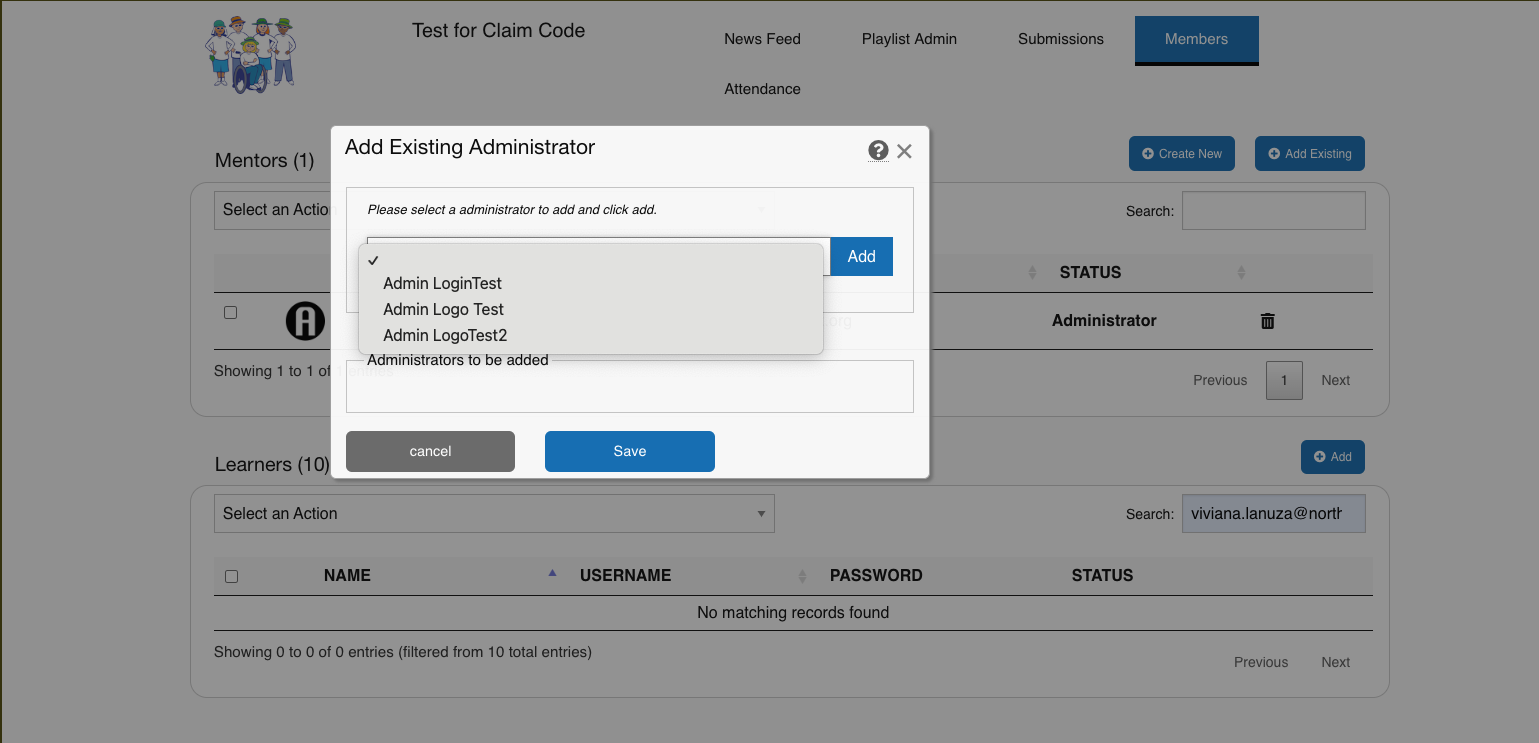Click the group logo image
This screenshot has width=1539, height=743.
pyautogui.click(x=251, y=54)
